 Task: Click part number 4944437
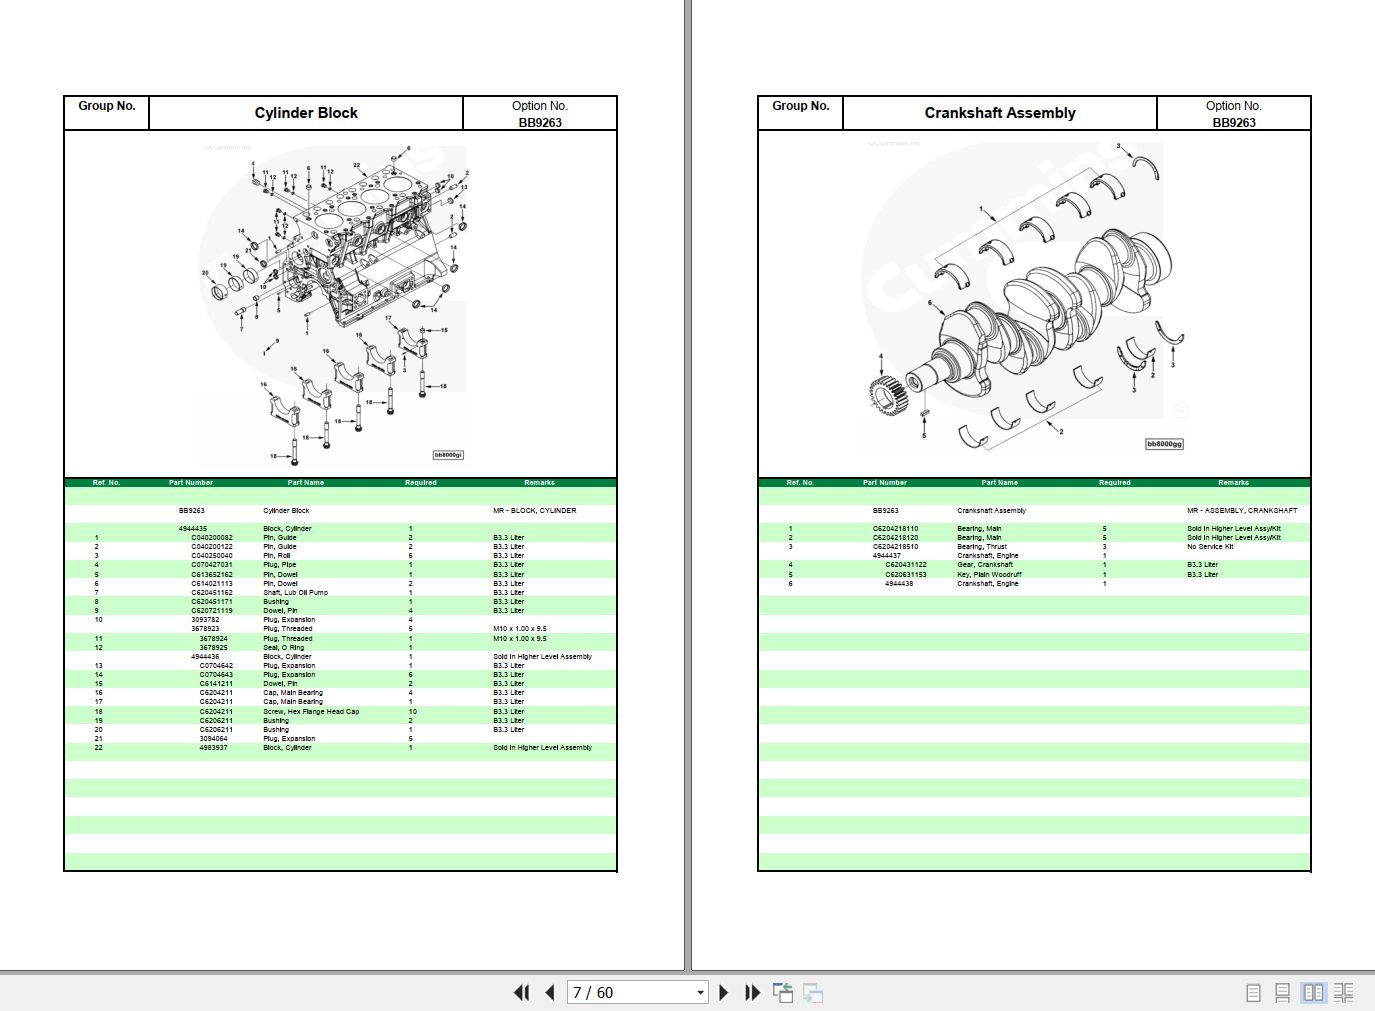[887, 556]
